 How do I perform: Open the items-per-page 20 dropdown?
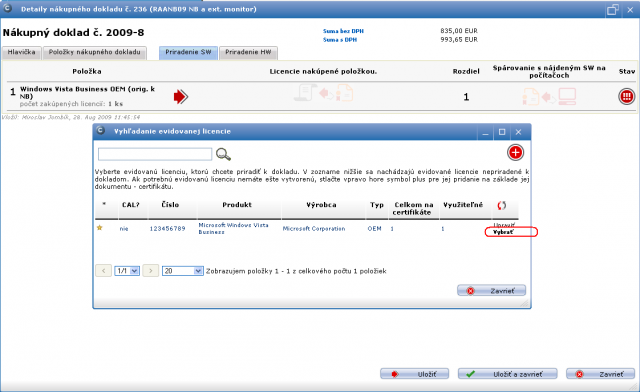click(182, 271)
